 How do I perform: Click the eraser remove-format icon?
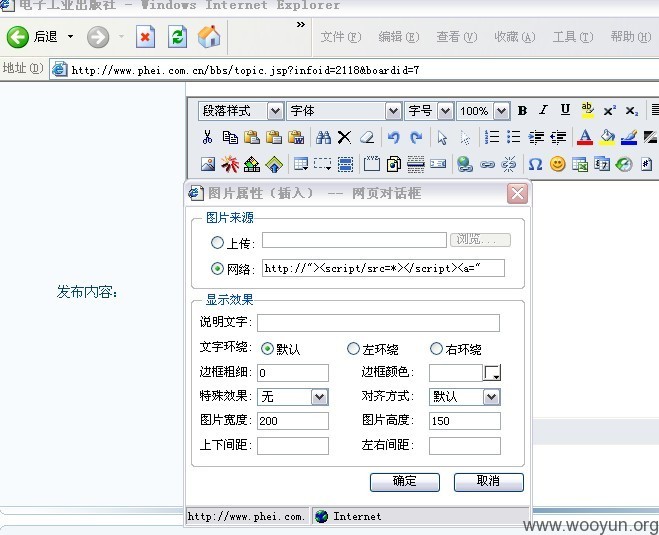pos(367,137)
